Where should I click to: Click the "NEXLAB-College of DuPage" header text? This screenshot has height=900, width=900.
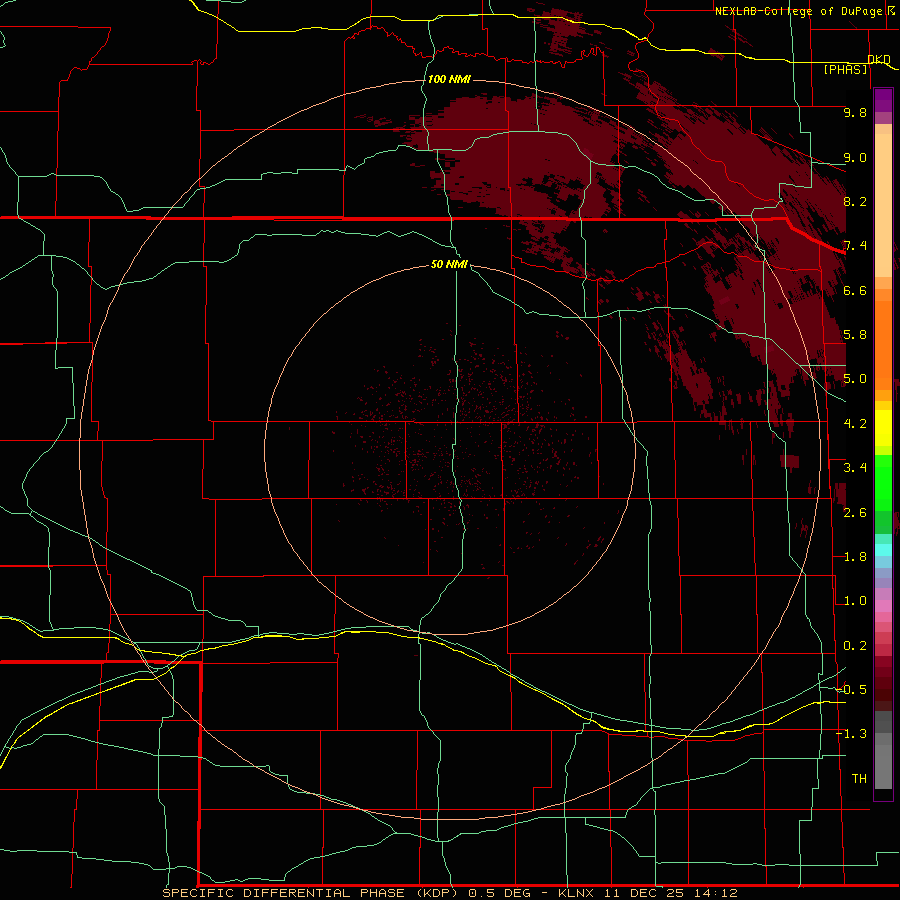coord(798,11)
